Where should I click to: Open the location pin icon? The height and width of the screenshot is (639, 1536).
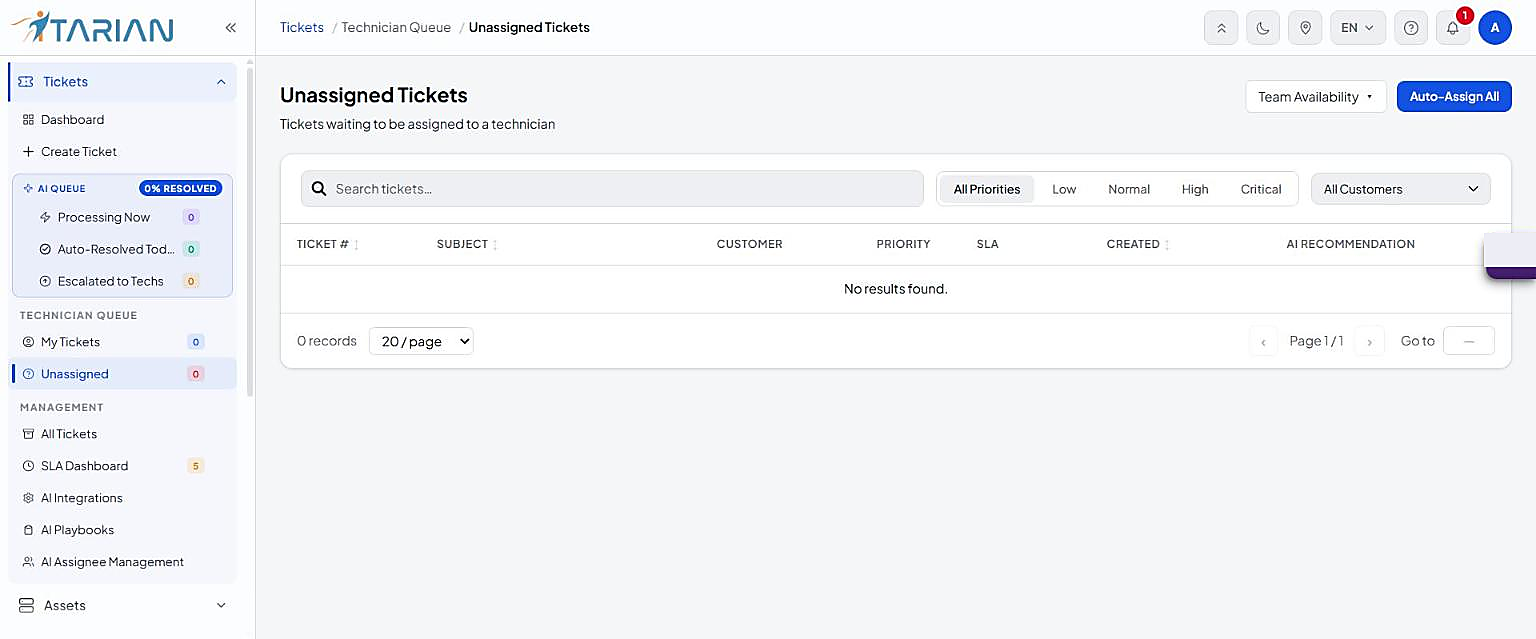pyautogui.click(x=1305, y=28)
